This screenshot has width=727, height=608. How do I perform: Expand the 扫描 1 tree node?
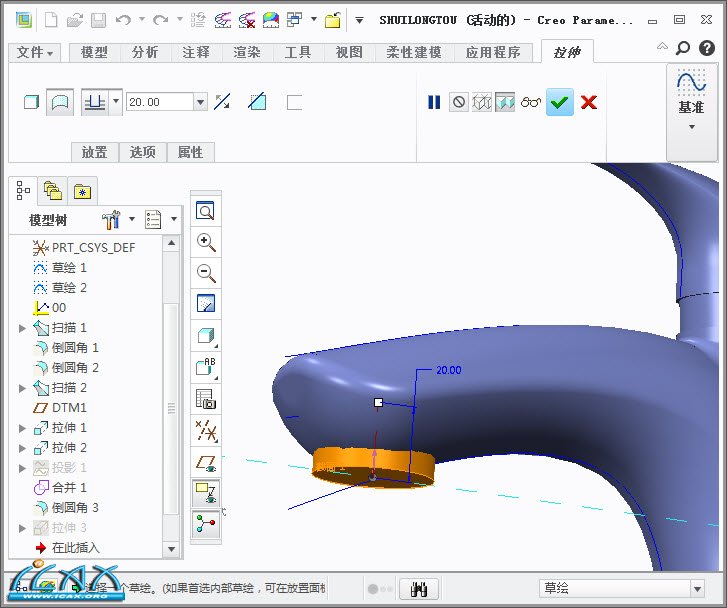(x=23, y=328)
